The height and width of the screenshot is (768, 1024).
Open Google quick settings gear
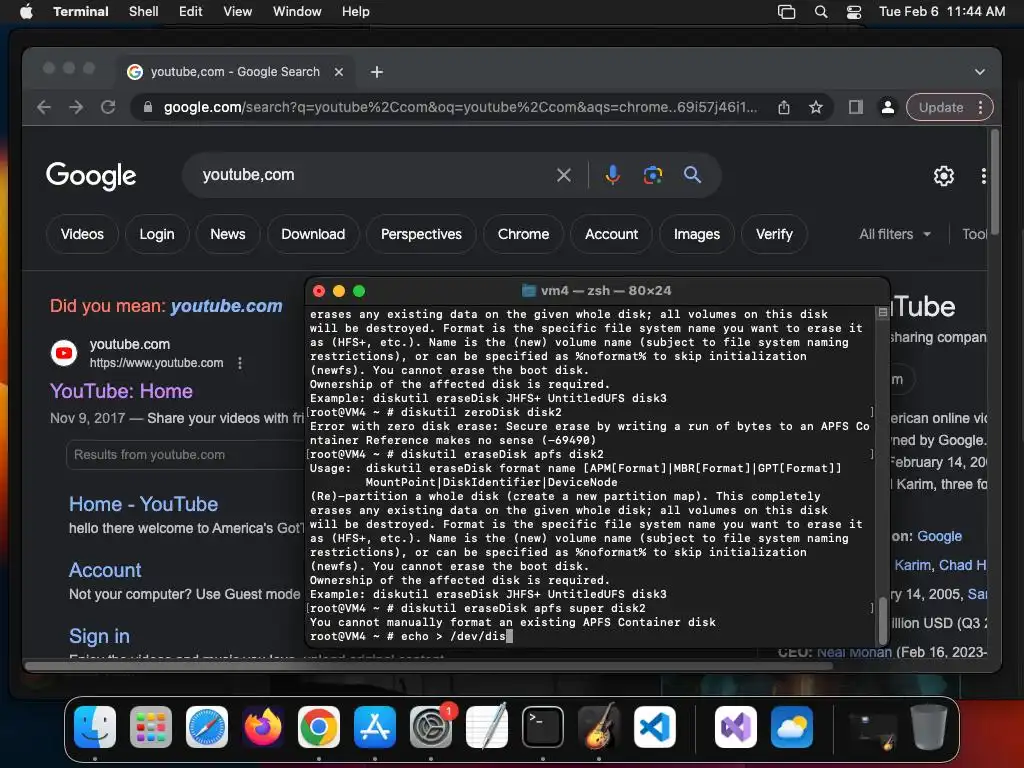(x=943, y=176)
